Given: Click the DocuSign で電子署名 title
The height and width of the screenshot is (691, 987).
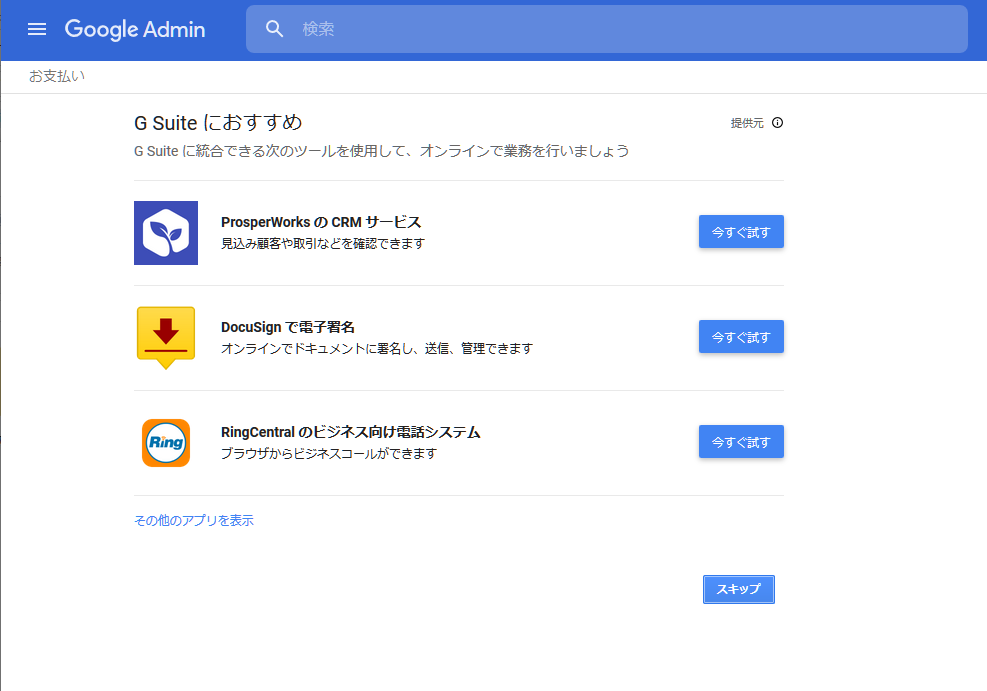Looking at the screenshot, I should coord(288,327).
